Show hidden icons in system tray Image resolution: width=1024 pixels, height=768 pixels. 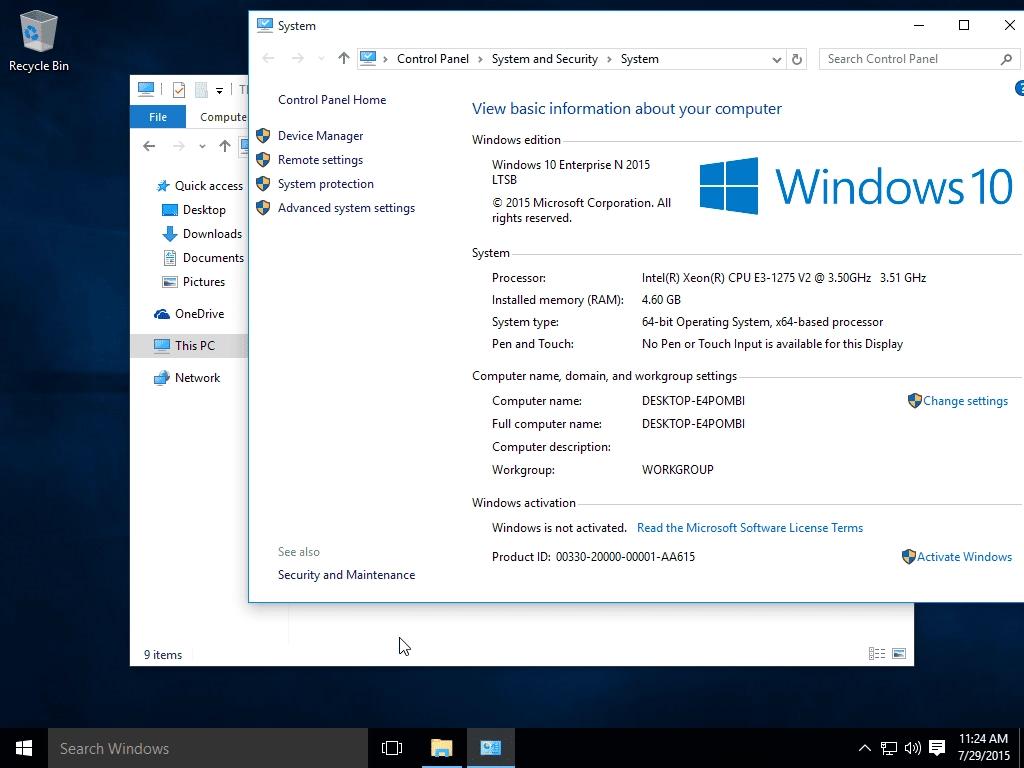(x=865, y=748)
